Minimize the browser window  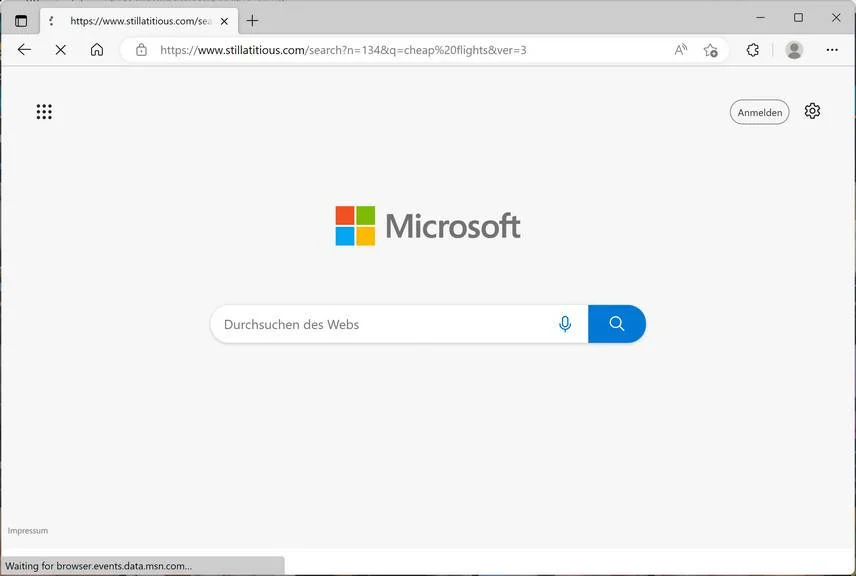coord(760,17)
